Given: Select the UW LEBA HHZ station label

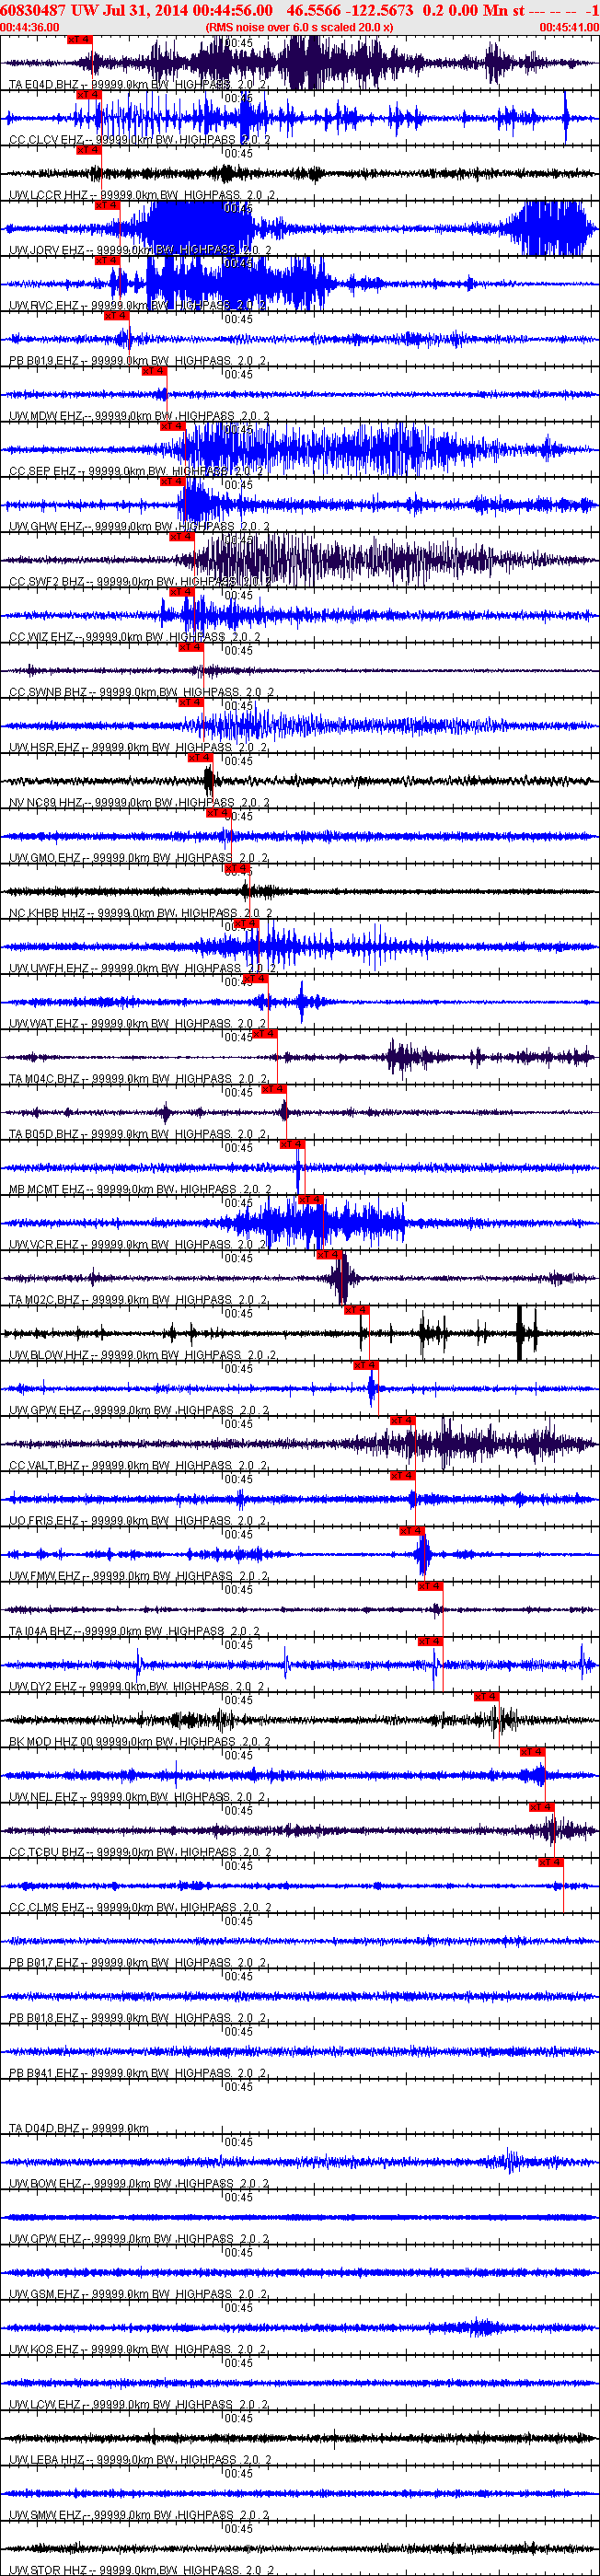Looking at the screenshot, I should (x=140, y=2459).
